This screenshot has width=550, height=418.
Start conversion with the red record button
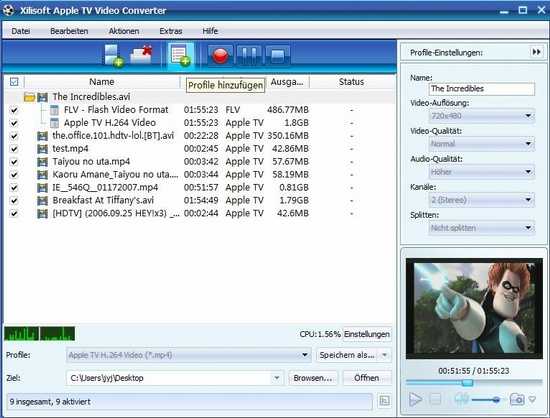point(220,56)
